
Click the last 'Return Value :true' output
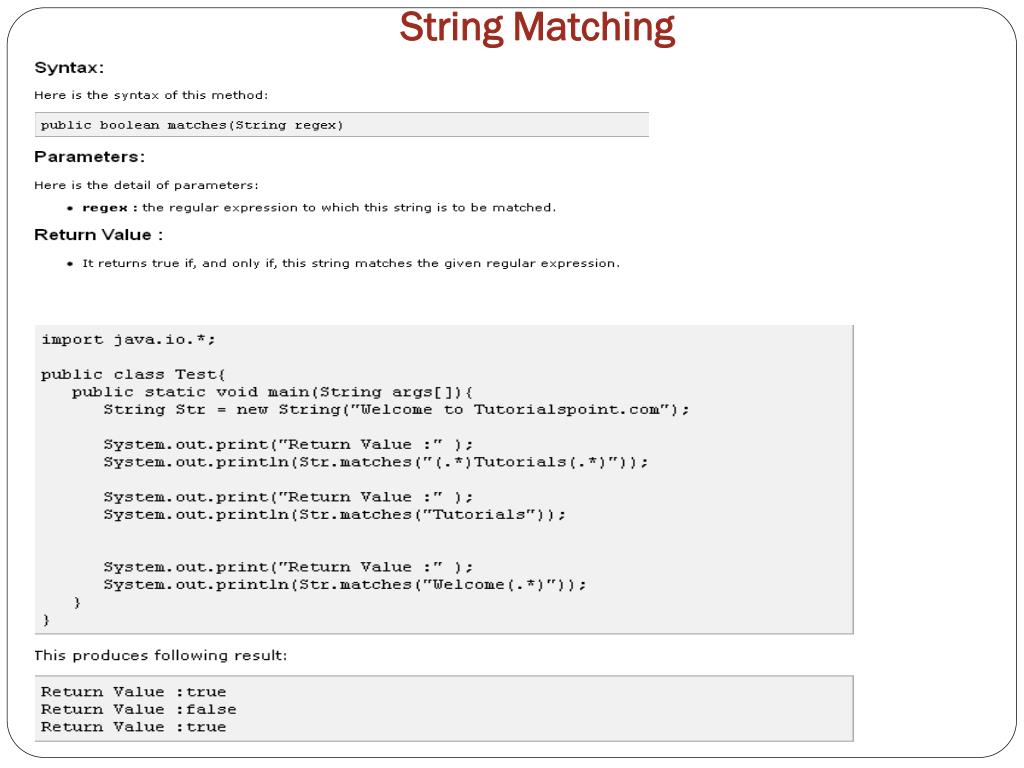pyautogui.click(x=133, y=727)
